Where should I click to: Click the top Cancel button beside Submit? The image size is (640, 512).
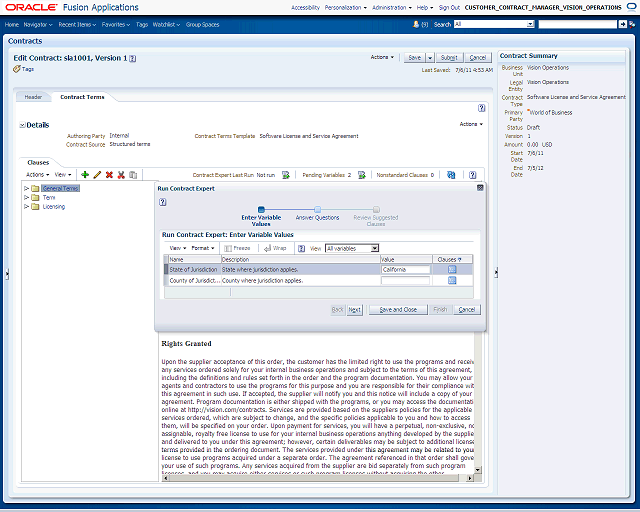coord(478,58)
